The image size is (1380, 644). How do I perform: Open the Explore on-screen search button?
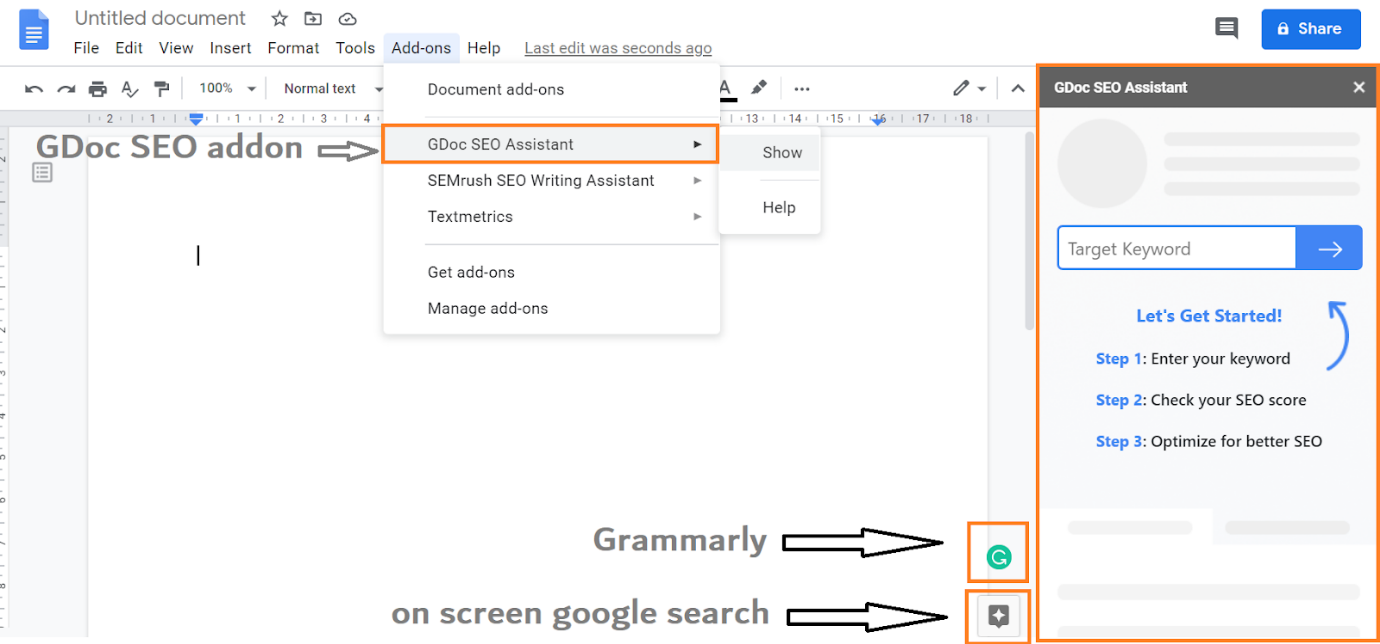[x=997, y=616]
